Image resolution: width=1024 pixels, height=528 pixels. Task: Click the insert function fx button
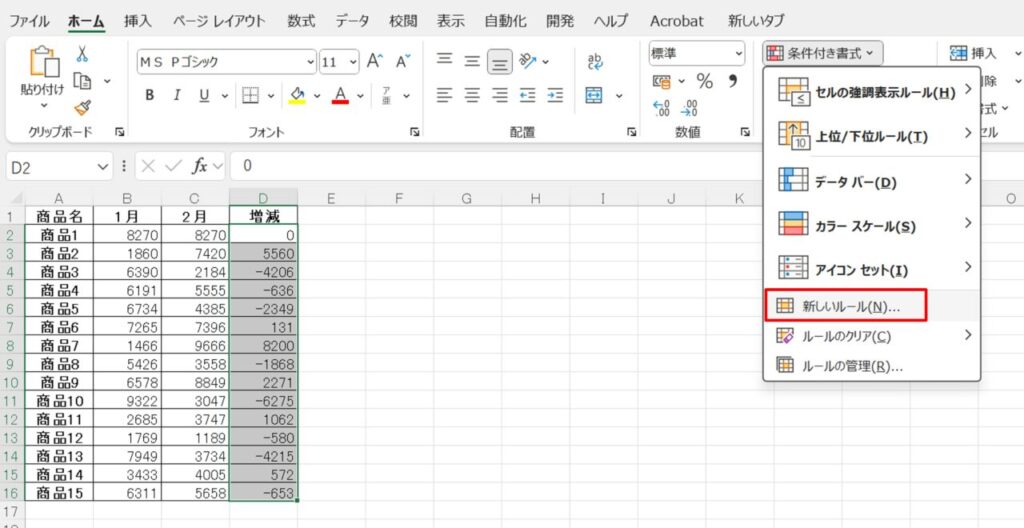pyautogui.click(x=199, y=167)
